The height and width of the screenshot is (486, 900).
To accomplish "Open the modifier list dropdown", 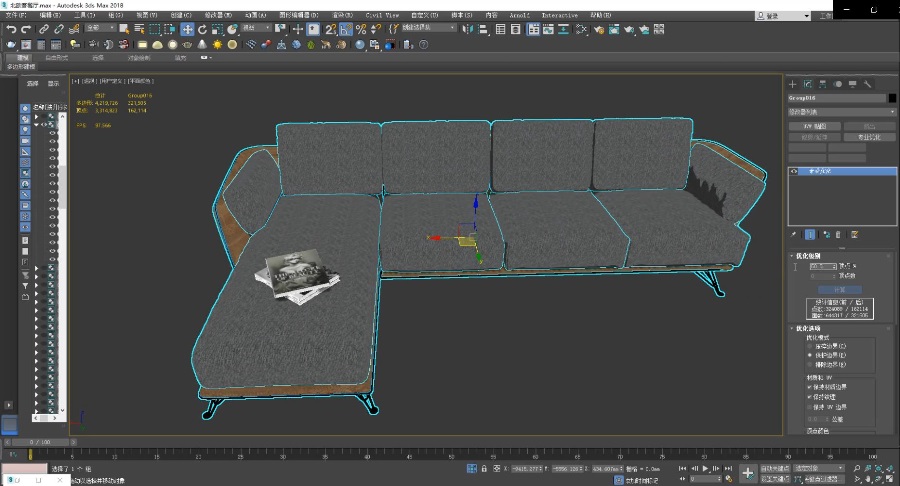I will [x=841, y=112].
